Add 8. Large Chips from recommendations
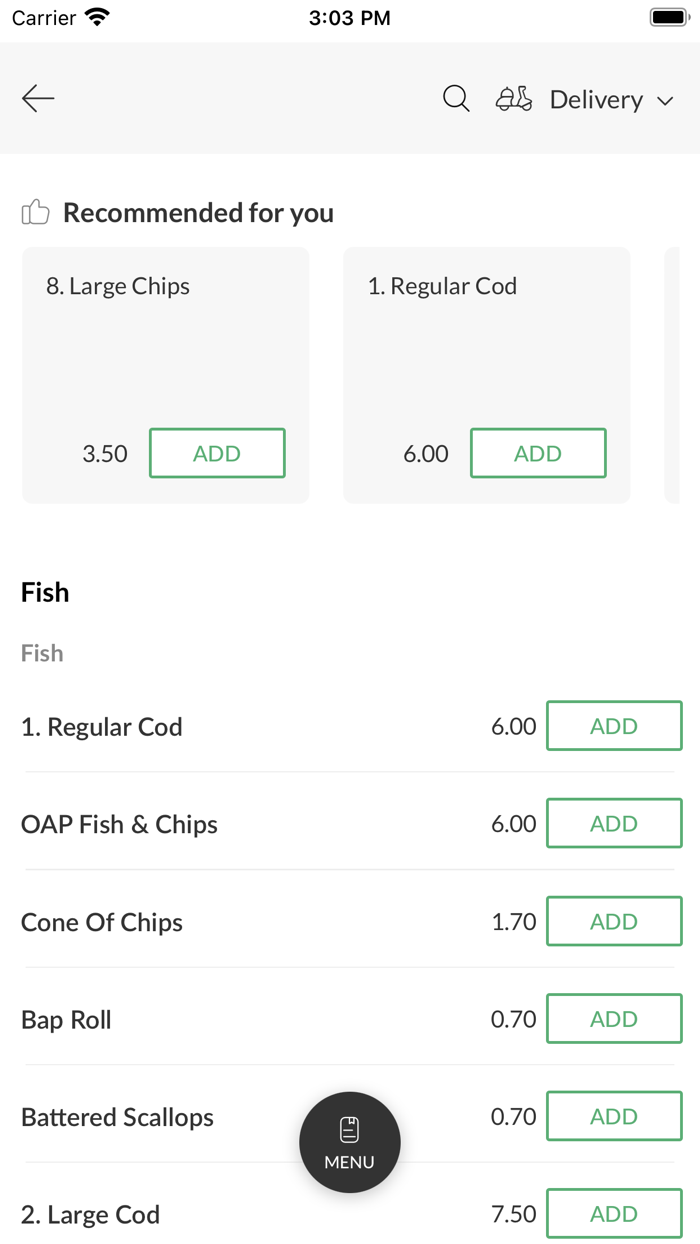The width and height of the screenshot is (700, 1244). point(217,453)
